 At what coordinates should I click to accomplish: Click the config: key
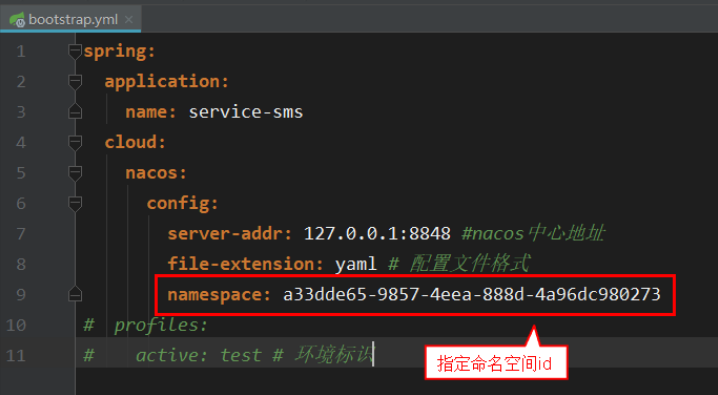point(182,203)
